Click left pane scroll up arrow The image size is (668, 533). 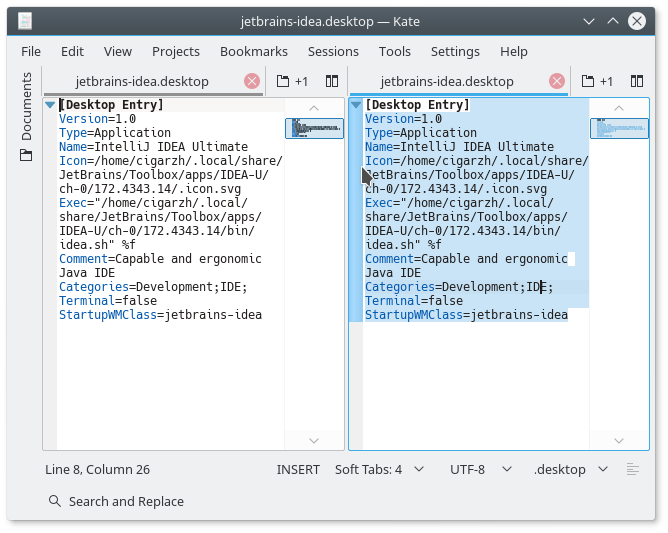[x=314, y=108]
